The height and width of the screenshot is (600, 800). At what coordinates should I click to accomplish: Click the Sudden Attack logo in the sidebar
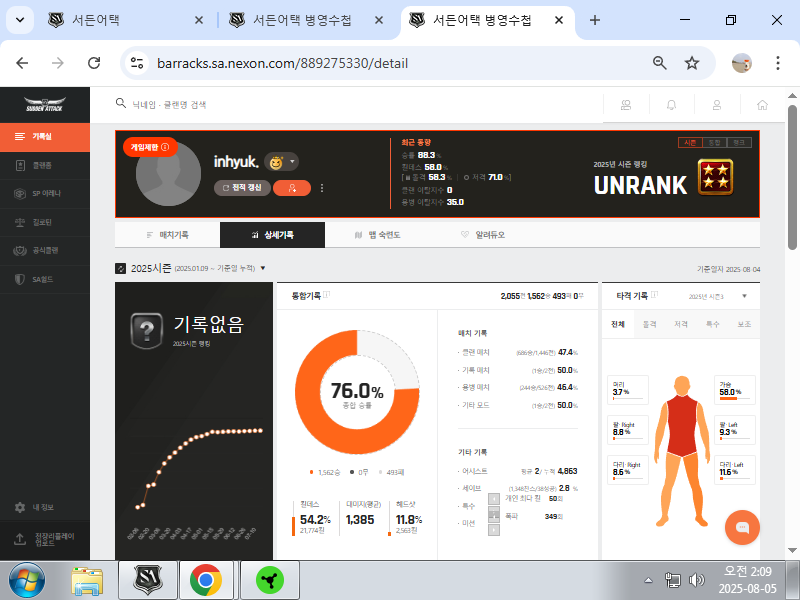pyautogui.click(x=45, y=104)
